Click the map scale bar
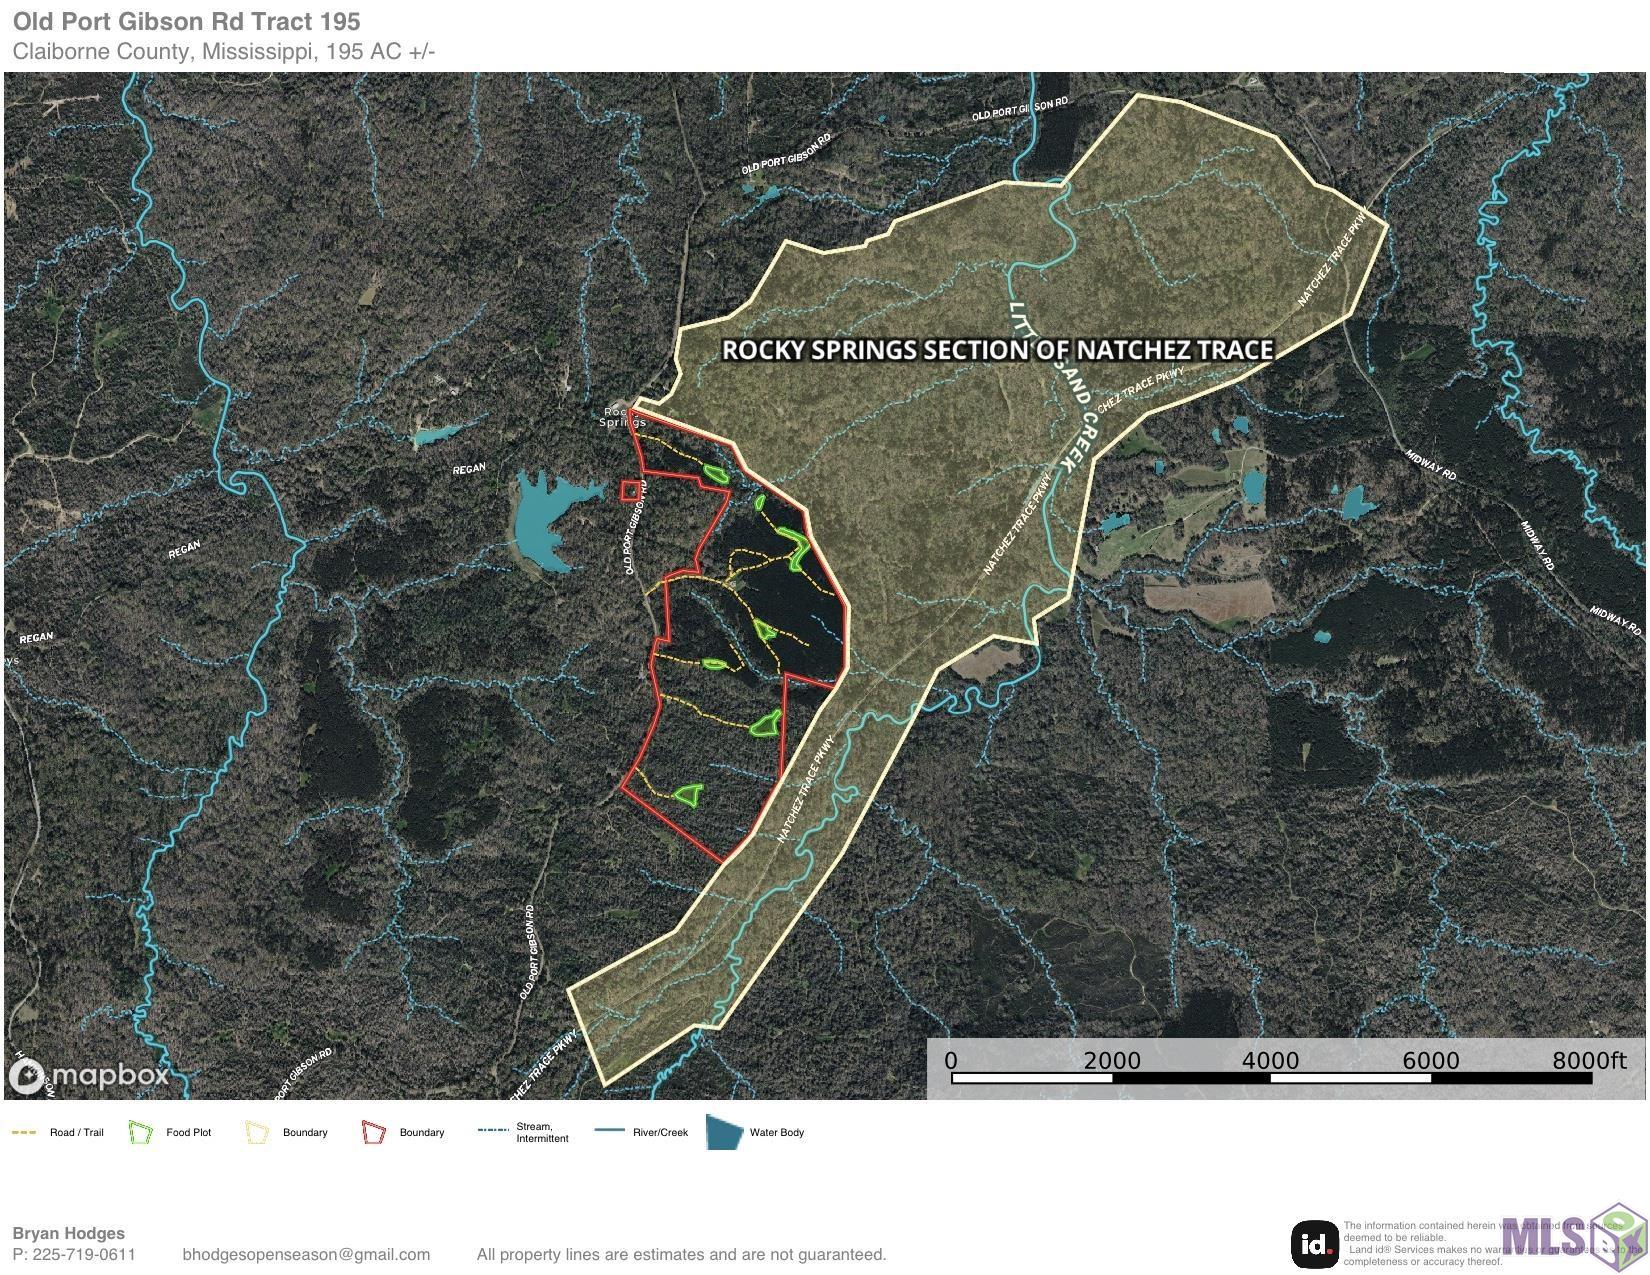1650x1275 pixels. pyautogui.click(x=1271, y=1078)
